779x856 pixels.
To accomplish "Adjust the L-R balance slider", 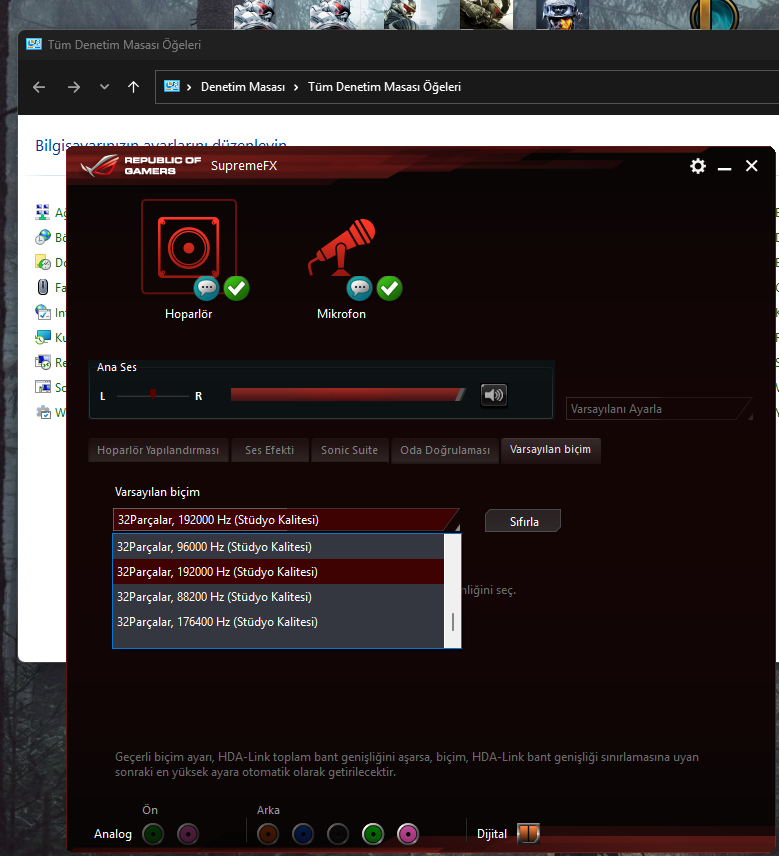I will pyautogui.click(x=153, y=395).
